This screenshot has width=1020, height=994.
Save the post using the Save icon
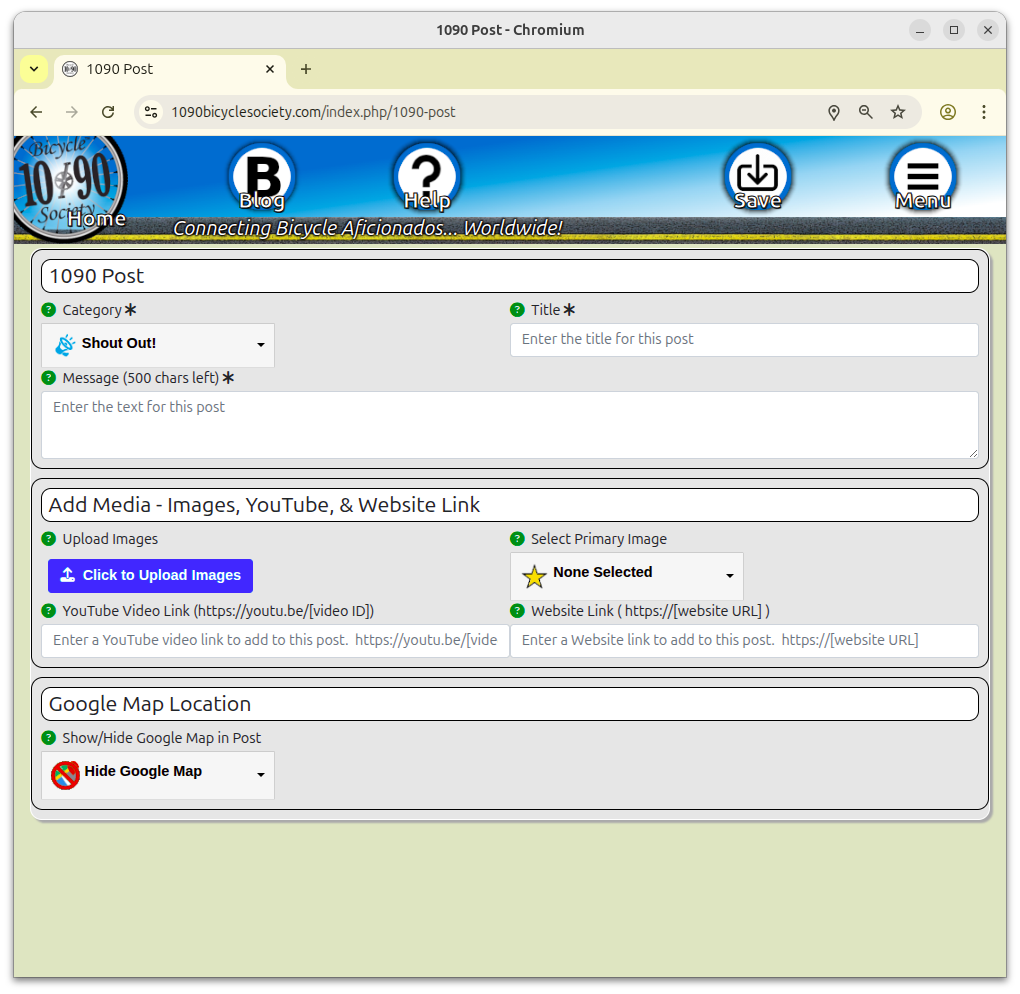757,176
